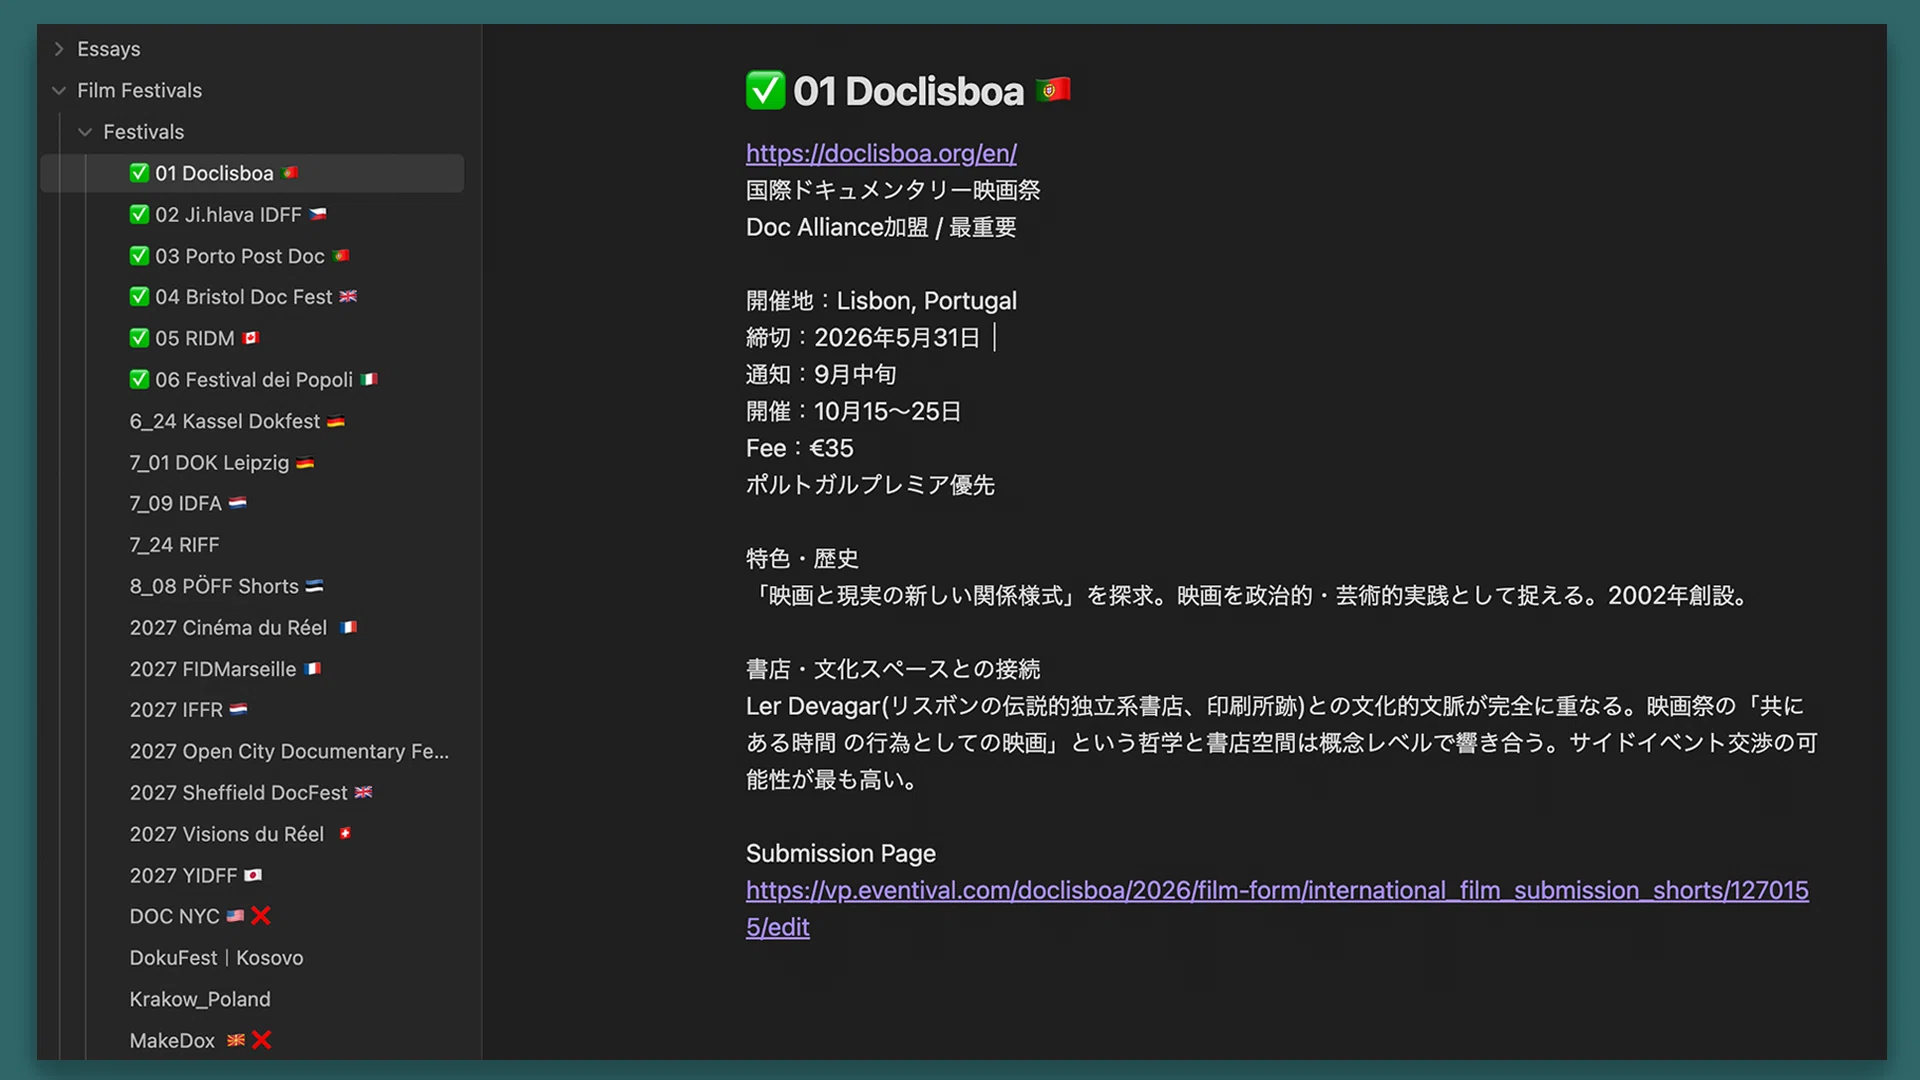
Task: Click the 特色・歴史 heading
Action: (x=802, y=559)
